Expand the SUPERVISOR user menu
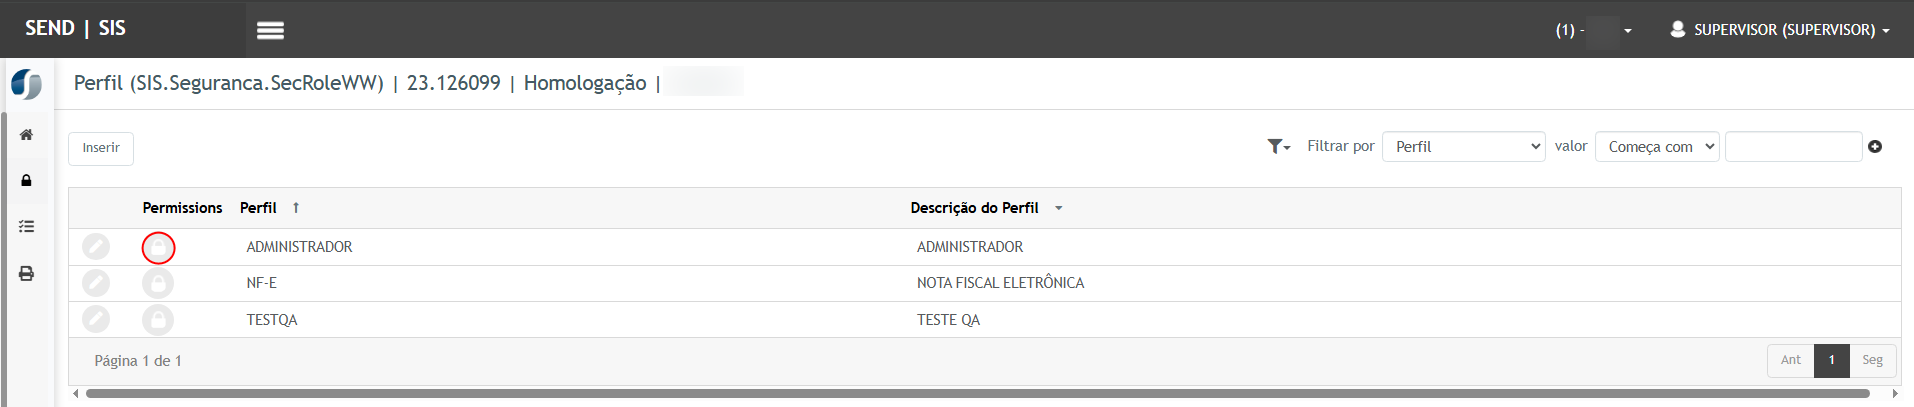This screenshot has height=407, width=1914. (x=1781, y=30)
